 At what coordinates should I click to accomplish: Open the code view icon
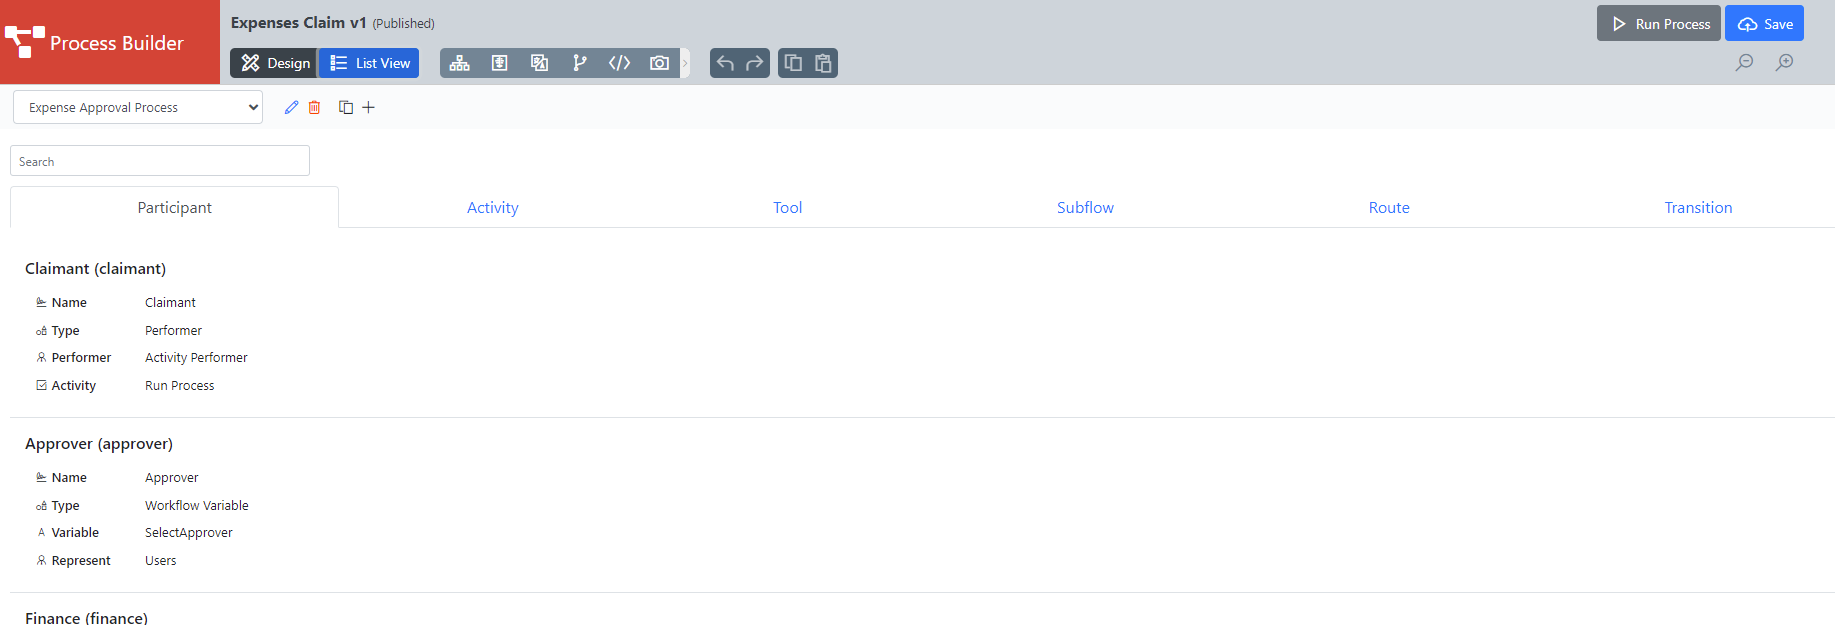click(620, 63)
